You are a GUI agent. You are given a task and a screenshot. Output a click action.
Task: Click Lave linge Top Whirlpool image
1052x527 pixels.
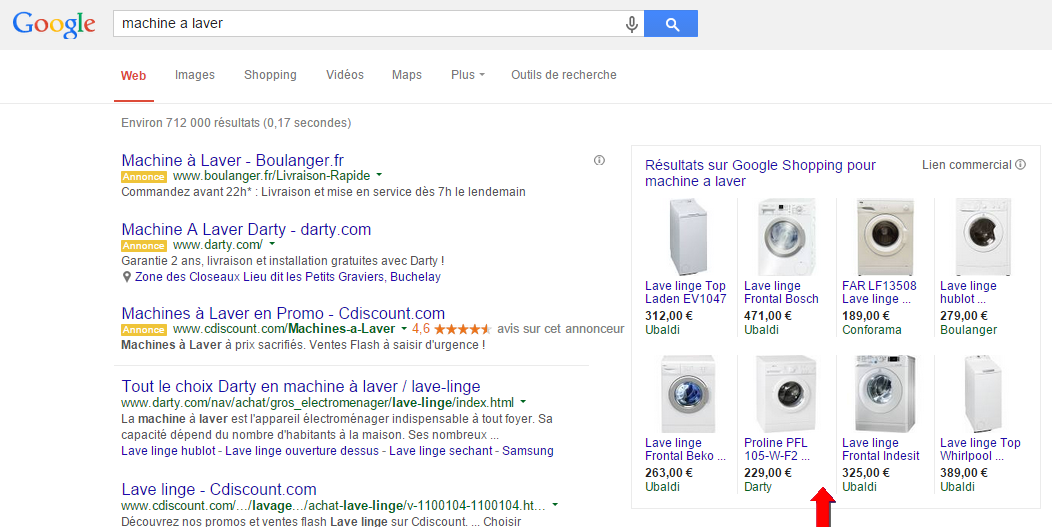click(x=983, y=394)
